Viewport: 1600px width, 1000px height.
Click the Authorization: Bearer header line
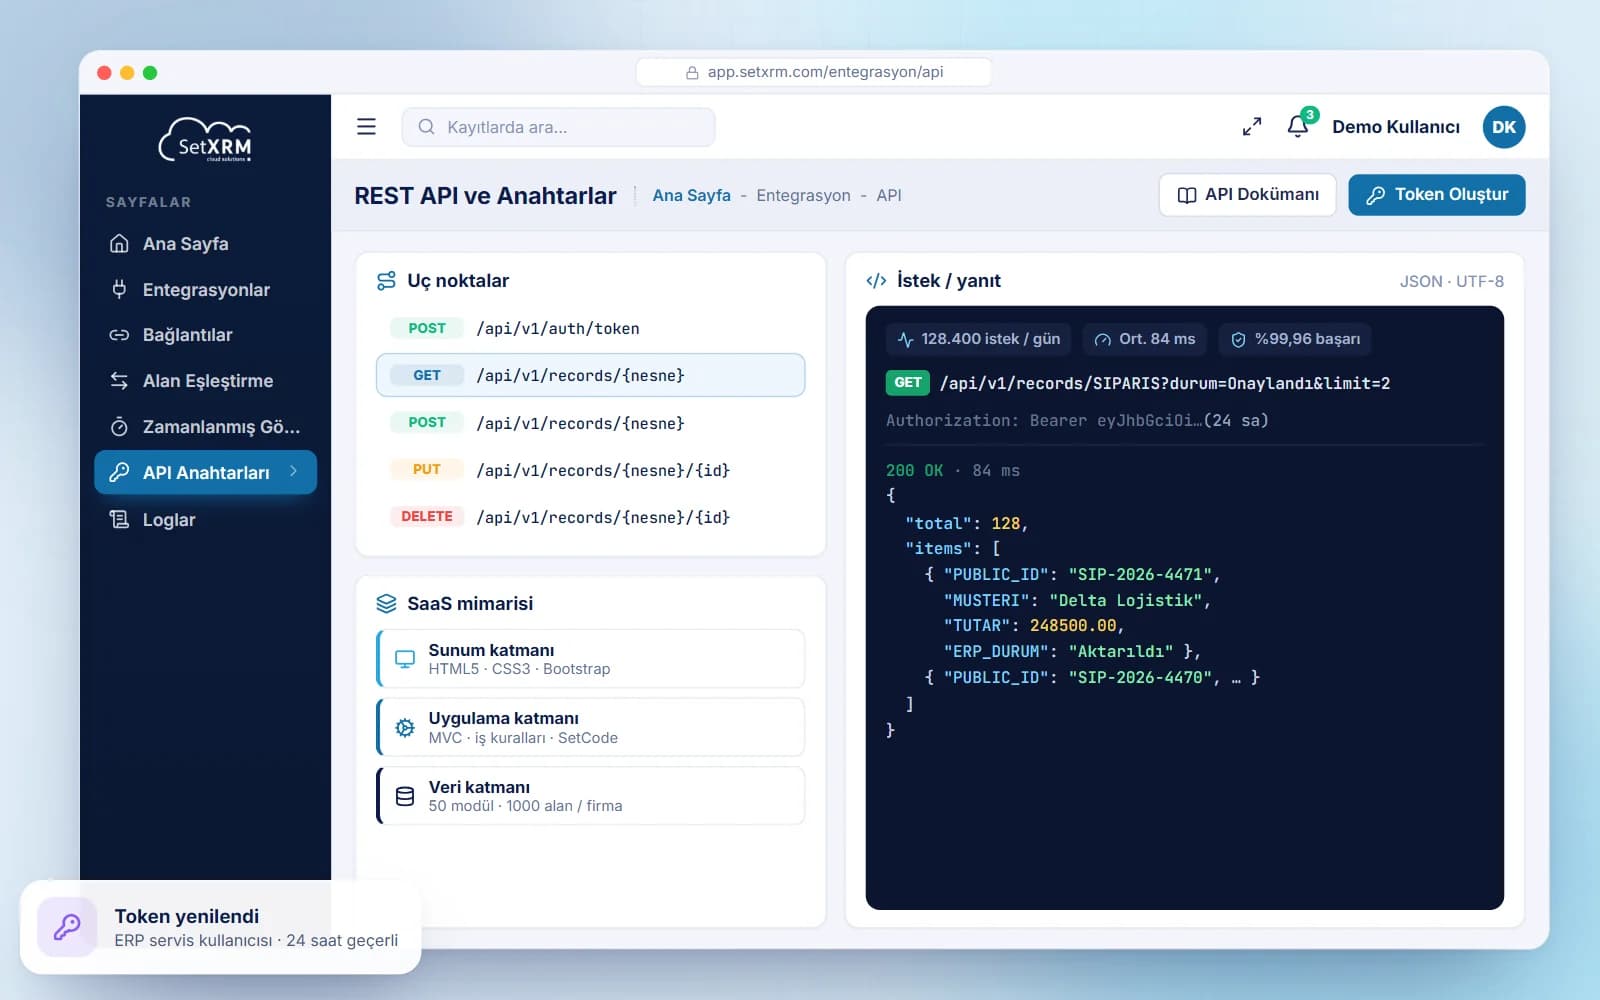click(x=1077, y=421)
